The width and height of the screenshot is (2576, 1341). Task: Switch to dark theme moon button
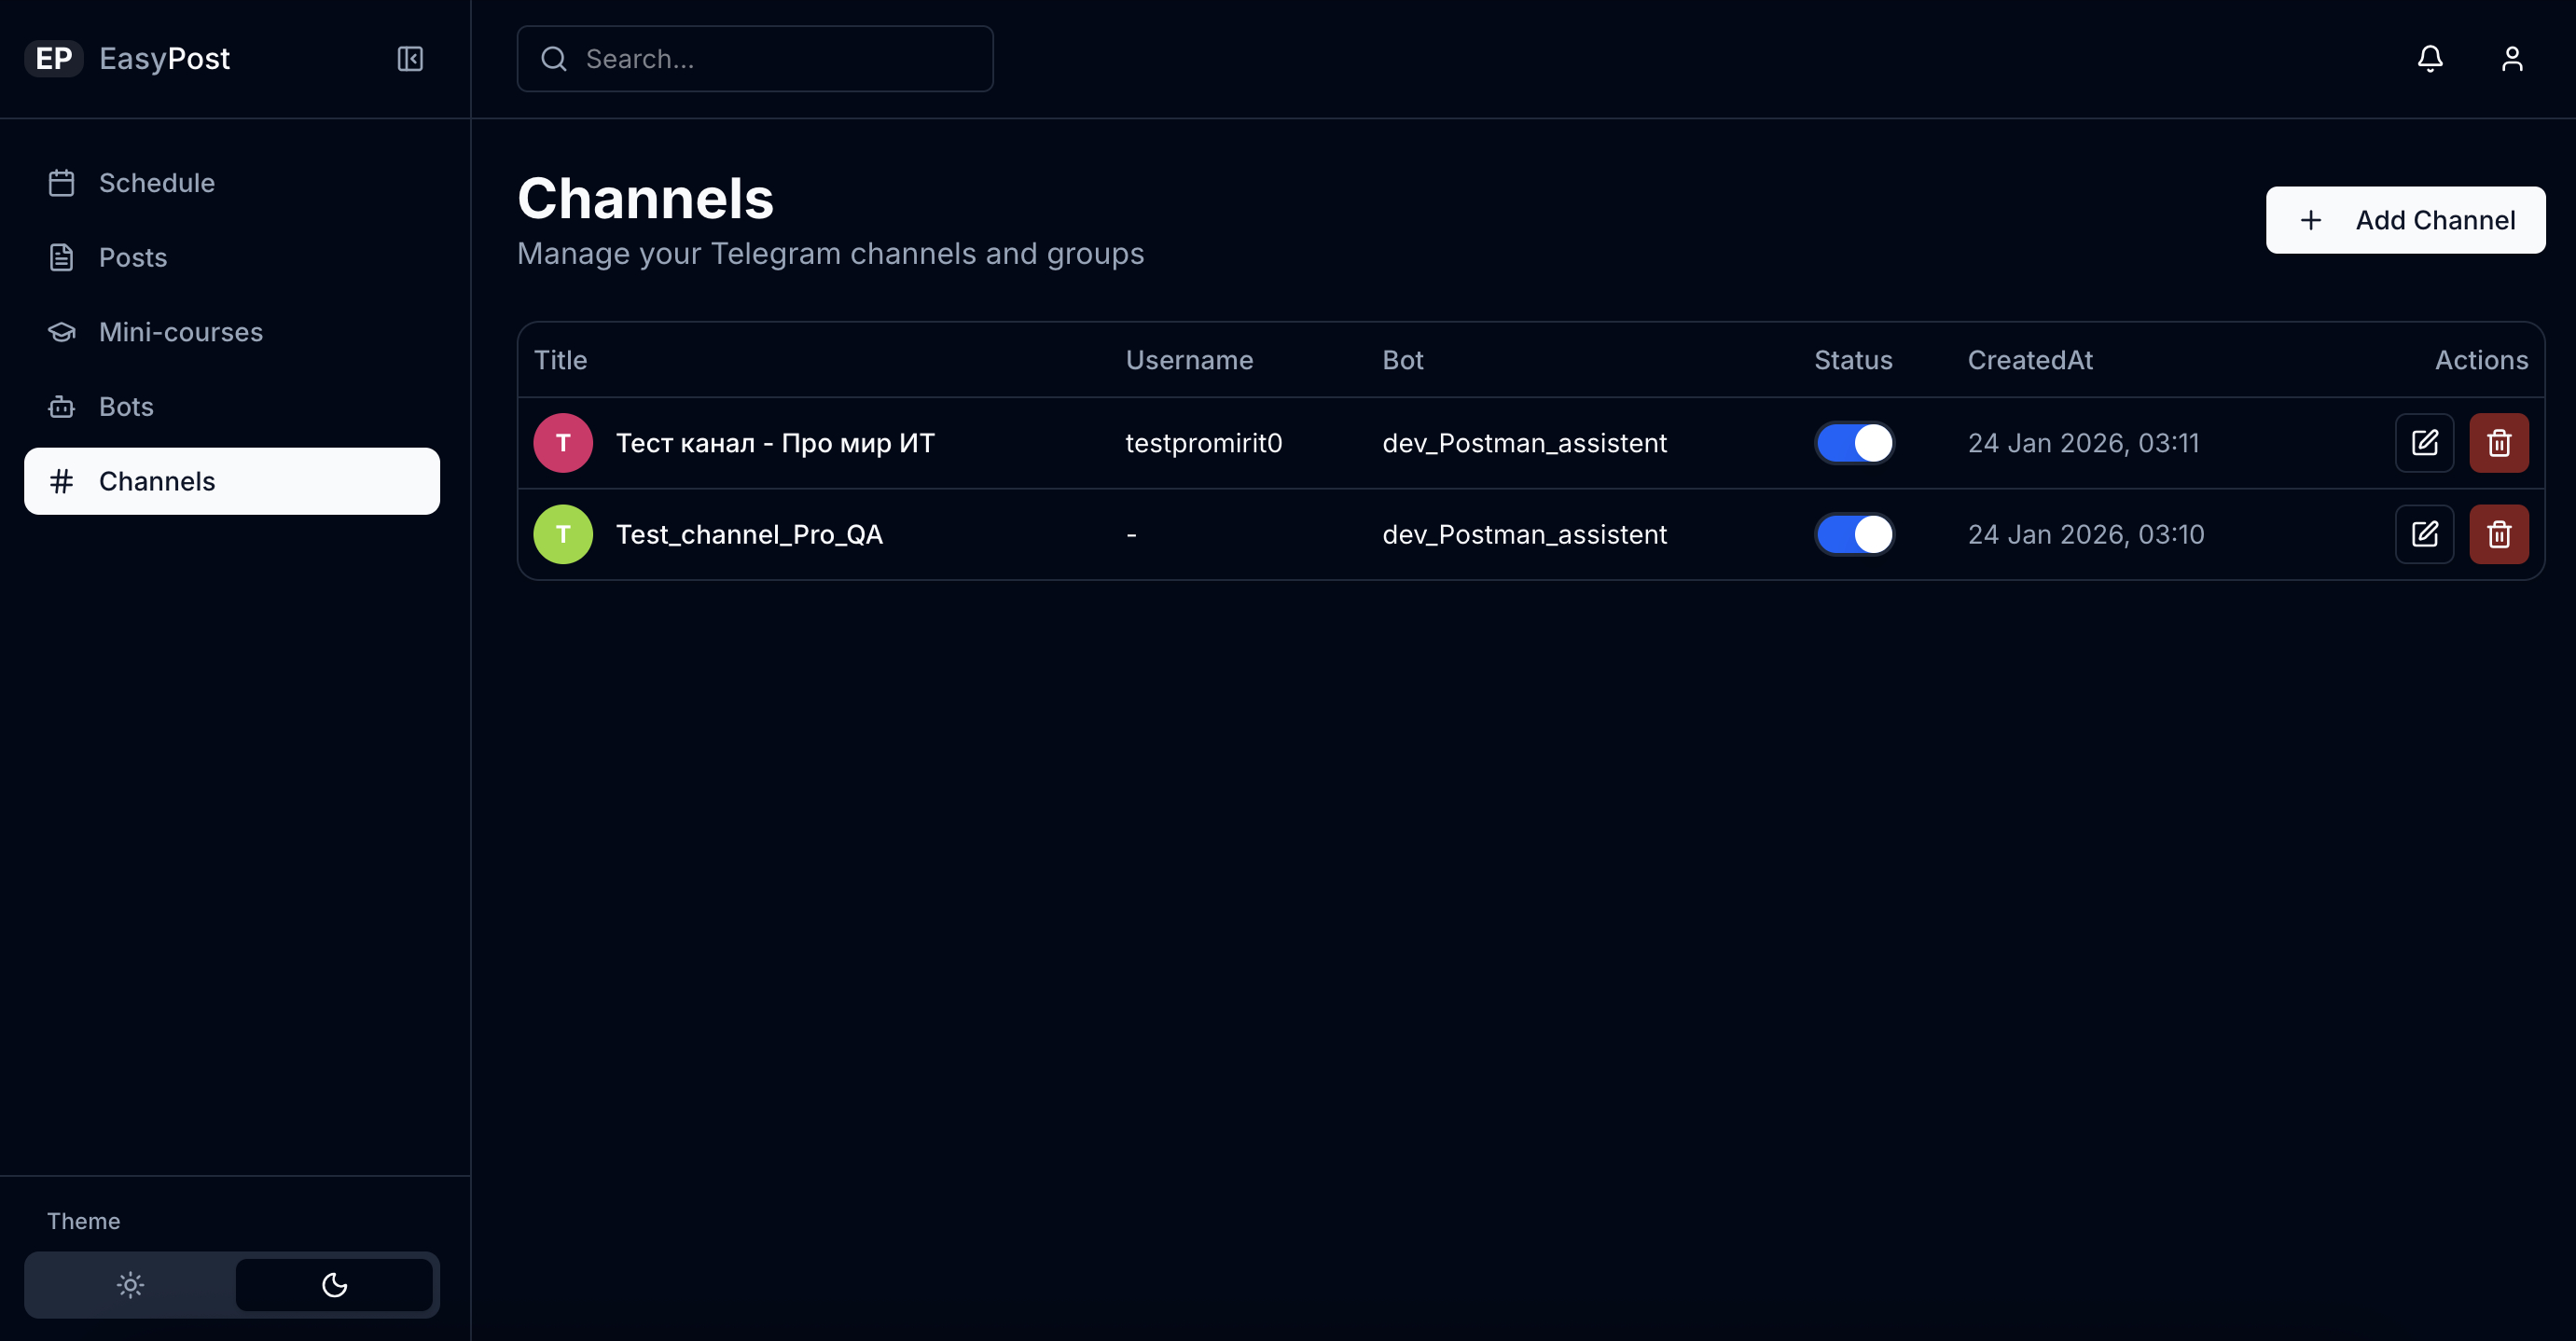[x=334, y=1284]
